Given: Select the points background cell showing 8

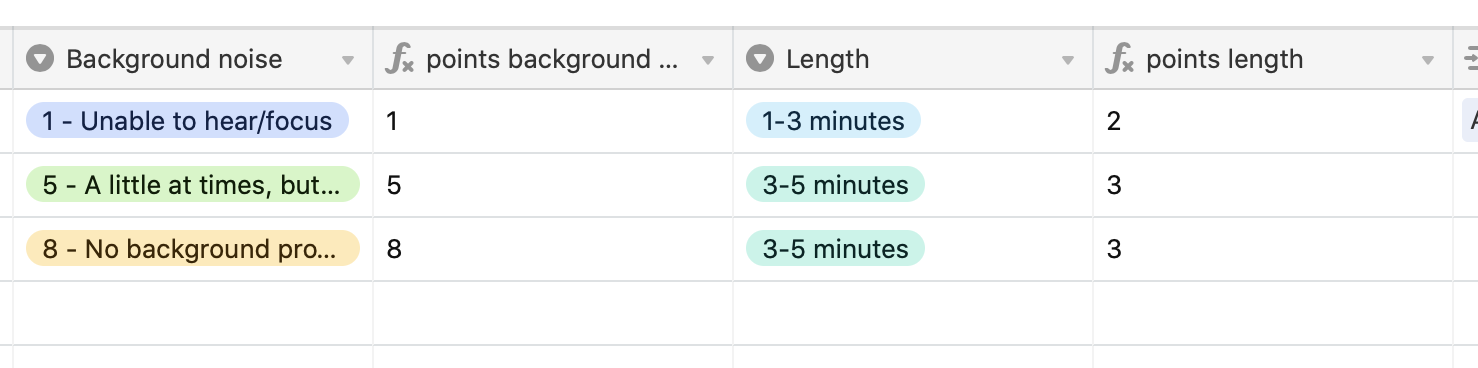Looking at the screenshot, I should [553, 249].
